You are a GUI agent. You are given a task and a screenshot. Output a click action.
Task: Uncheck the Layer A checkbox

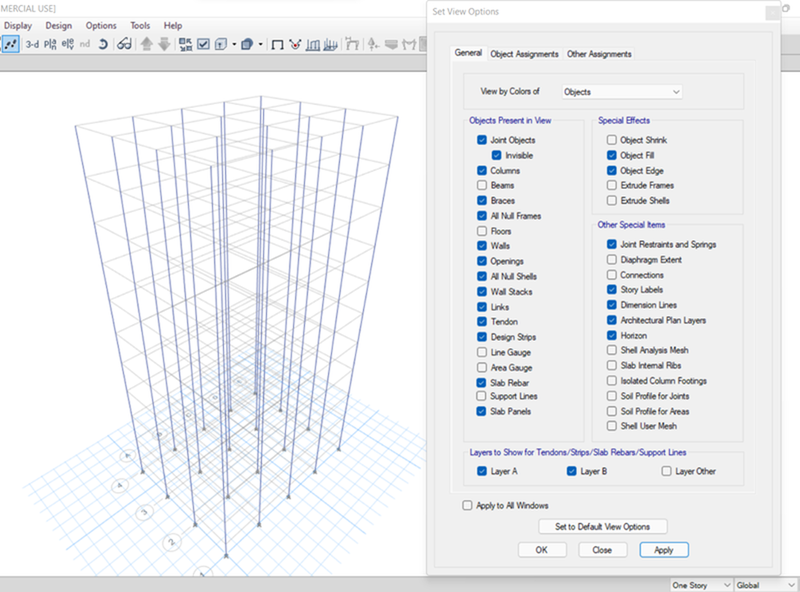tap(482, 471)
